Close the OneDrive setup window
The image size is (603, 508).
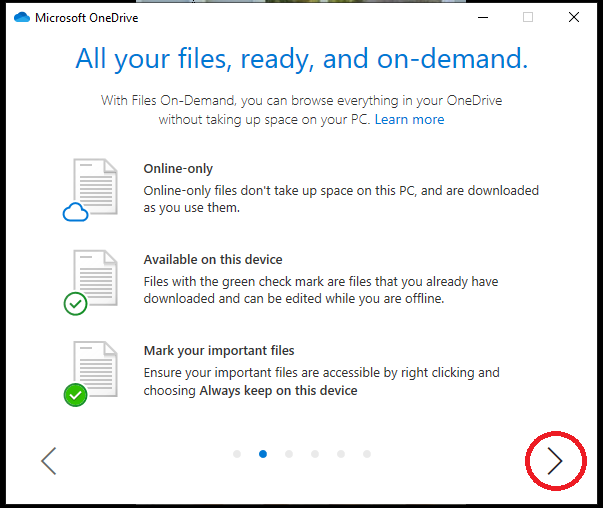click(574, 17)
